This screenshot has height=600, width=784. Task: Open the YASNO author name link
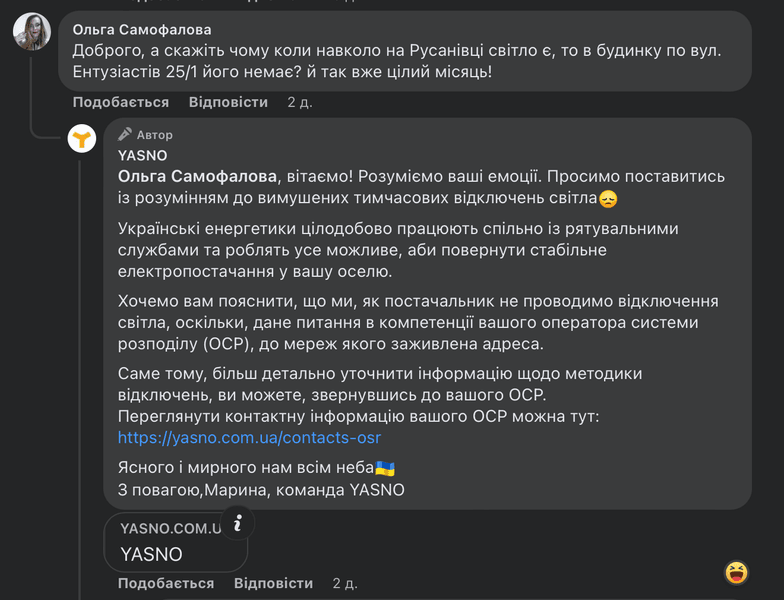point(142,155)
